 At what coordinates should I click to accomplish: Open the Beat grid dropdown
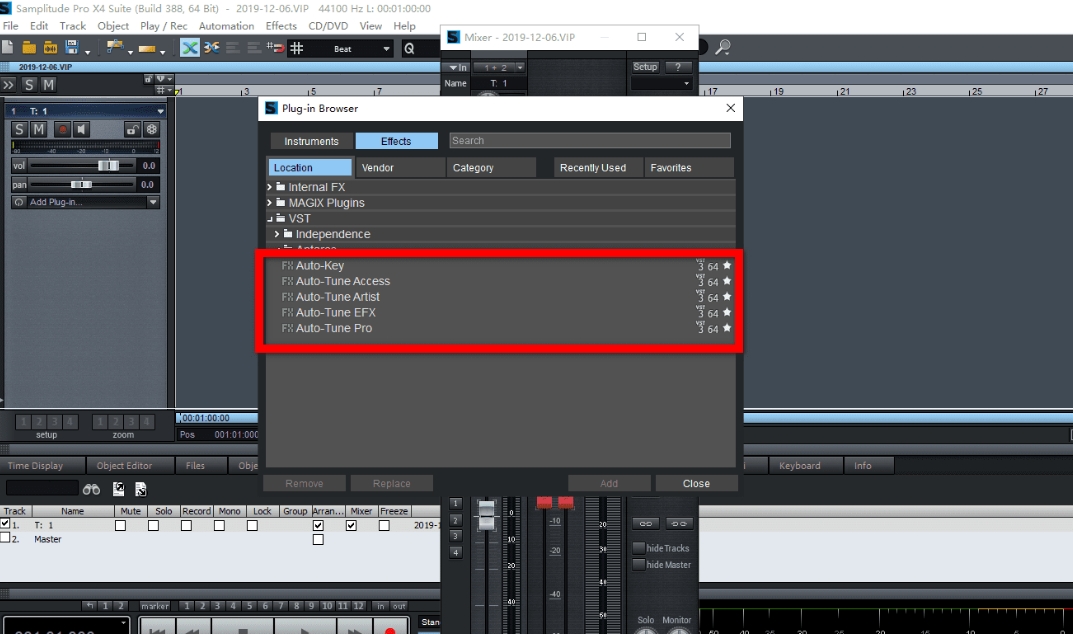tap(386, 49)
